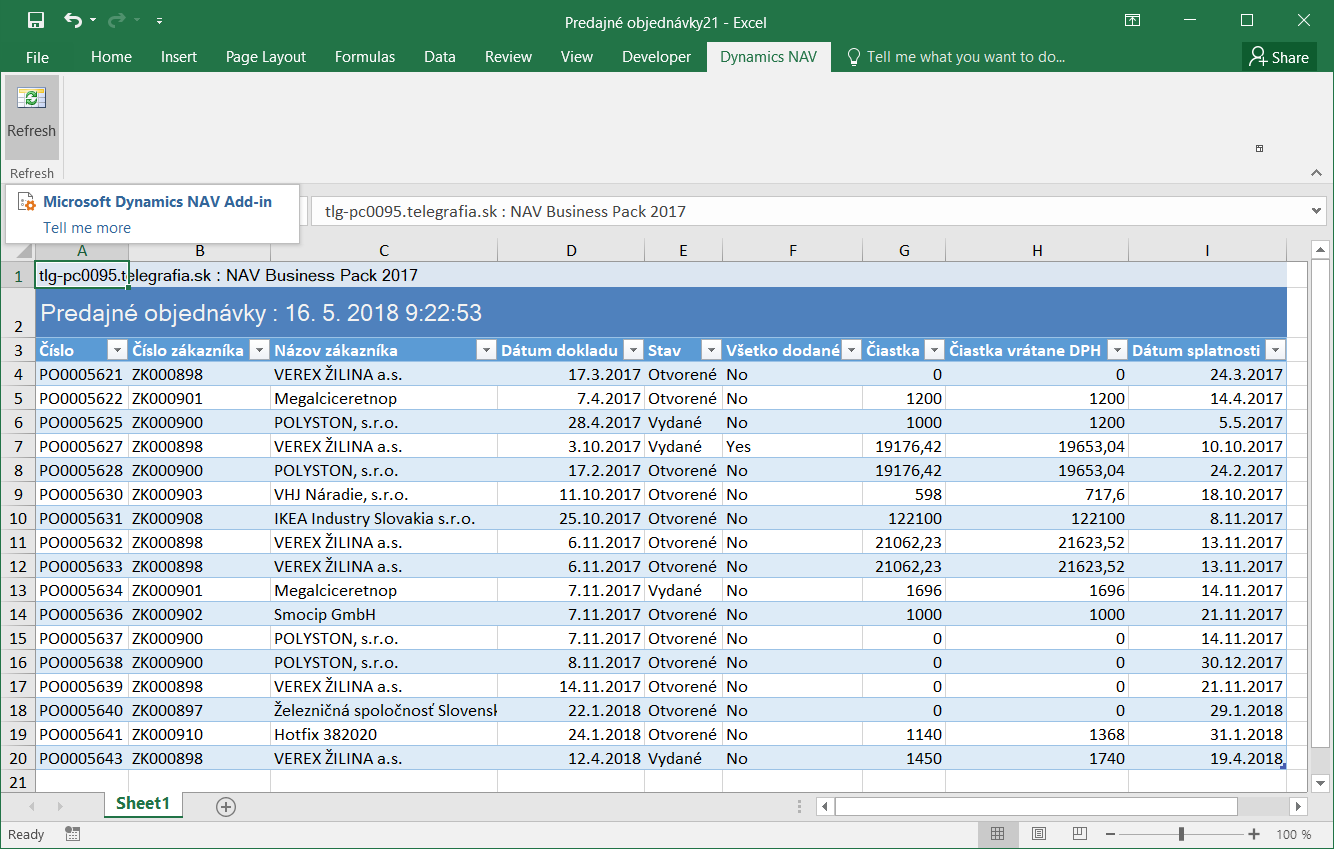This screenshot has height=849, width=1334.
Task: Expand the formula bar dropdown arrow
Action: [x=1317, y=211]
